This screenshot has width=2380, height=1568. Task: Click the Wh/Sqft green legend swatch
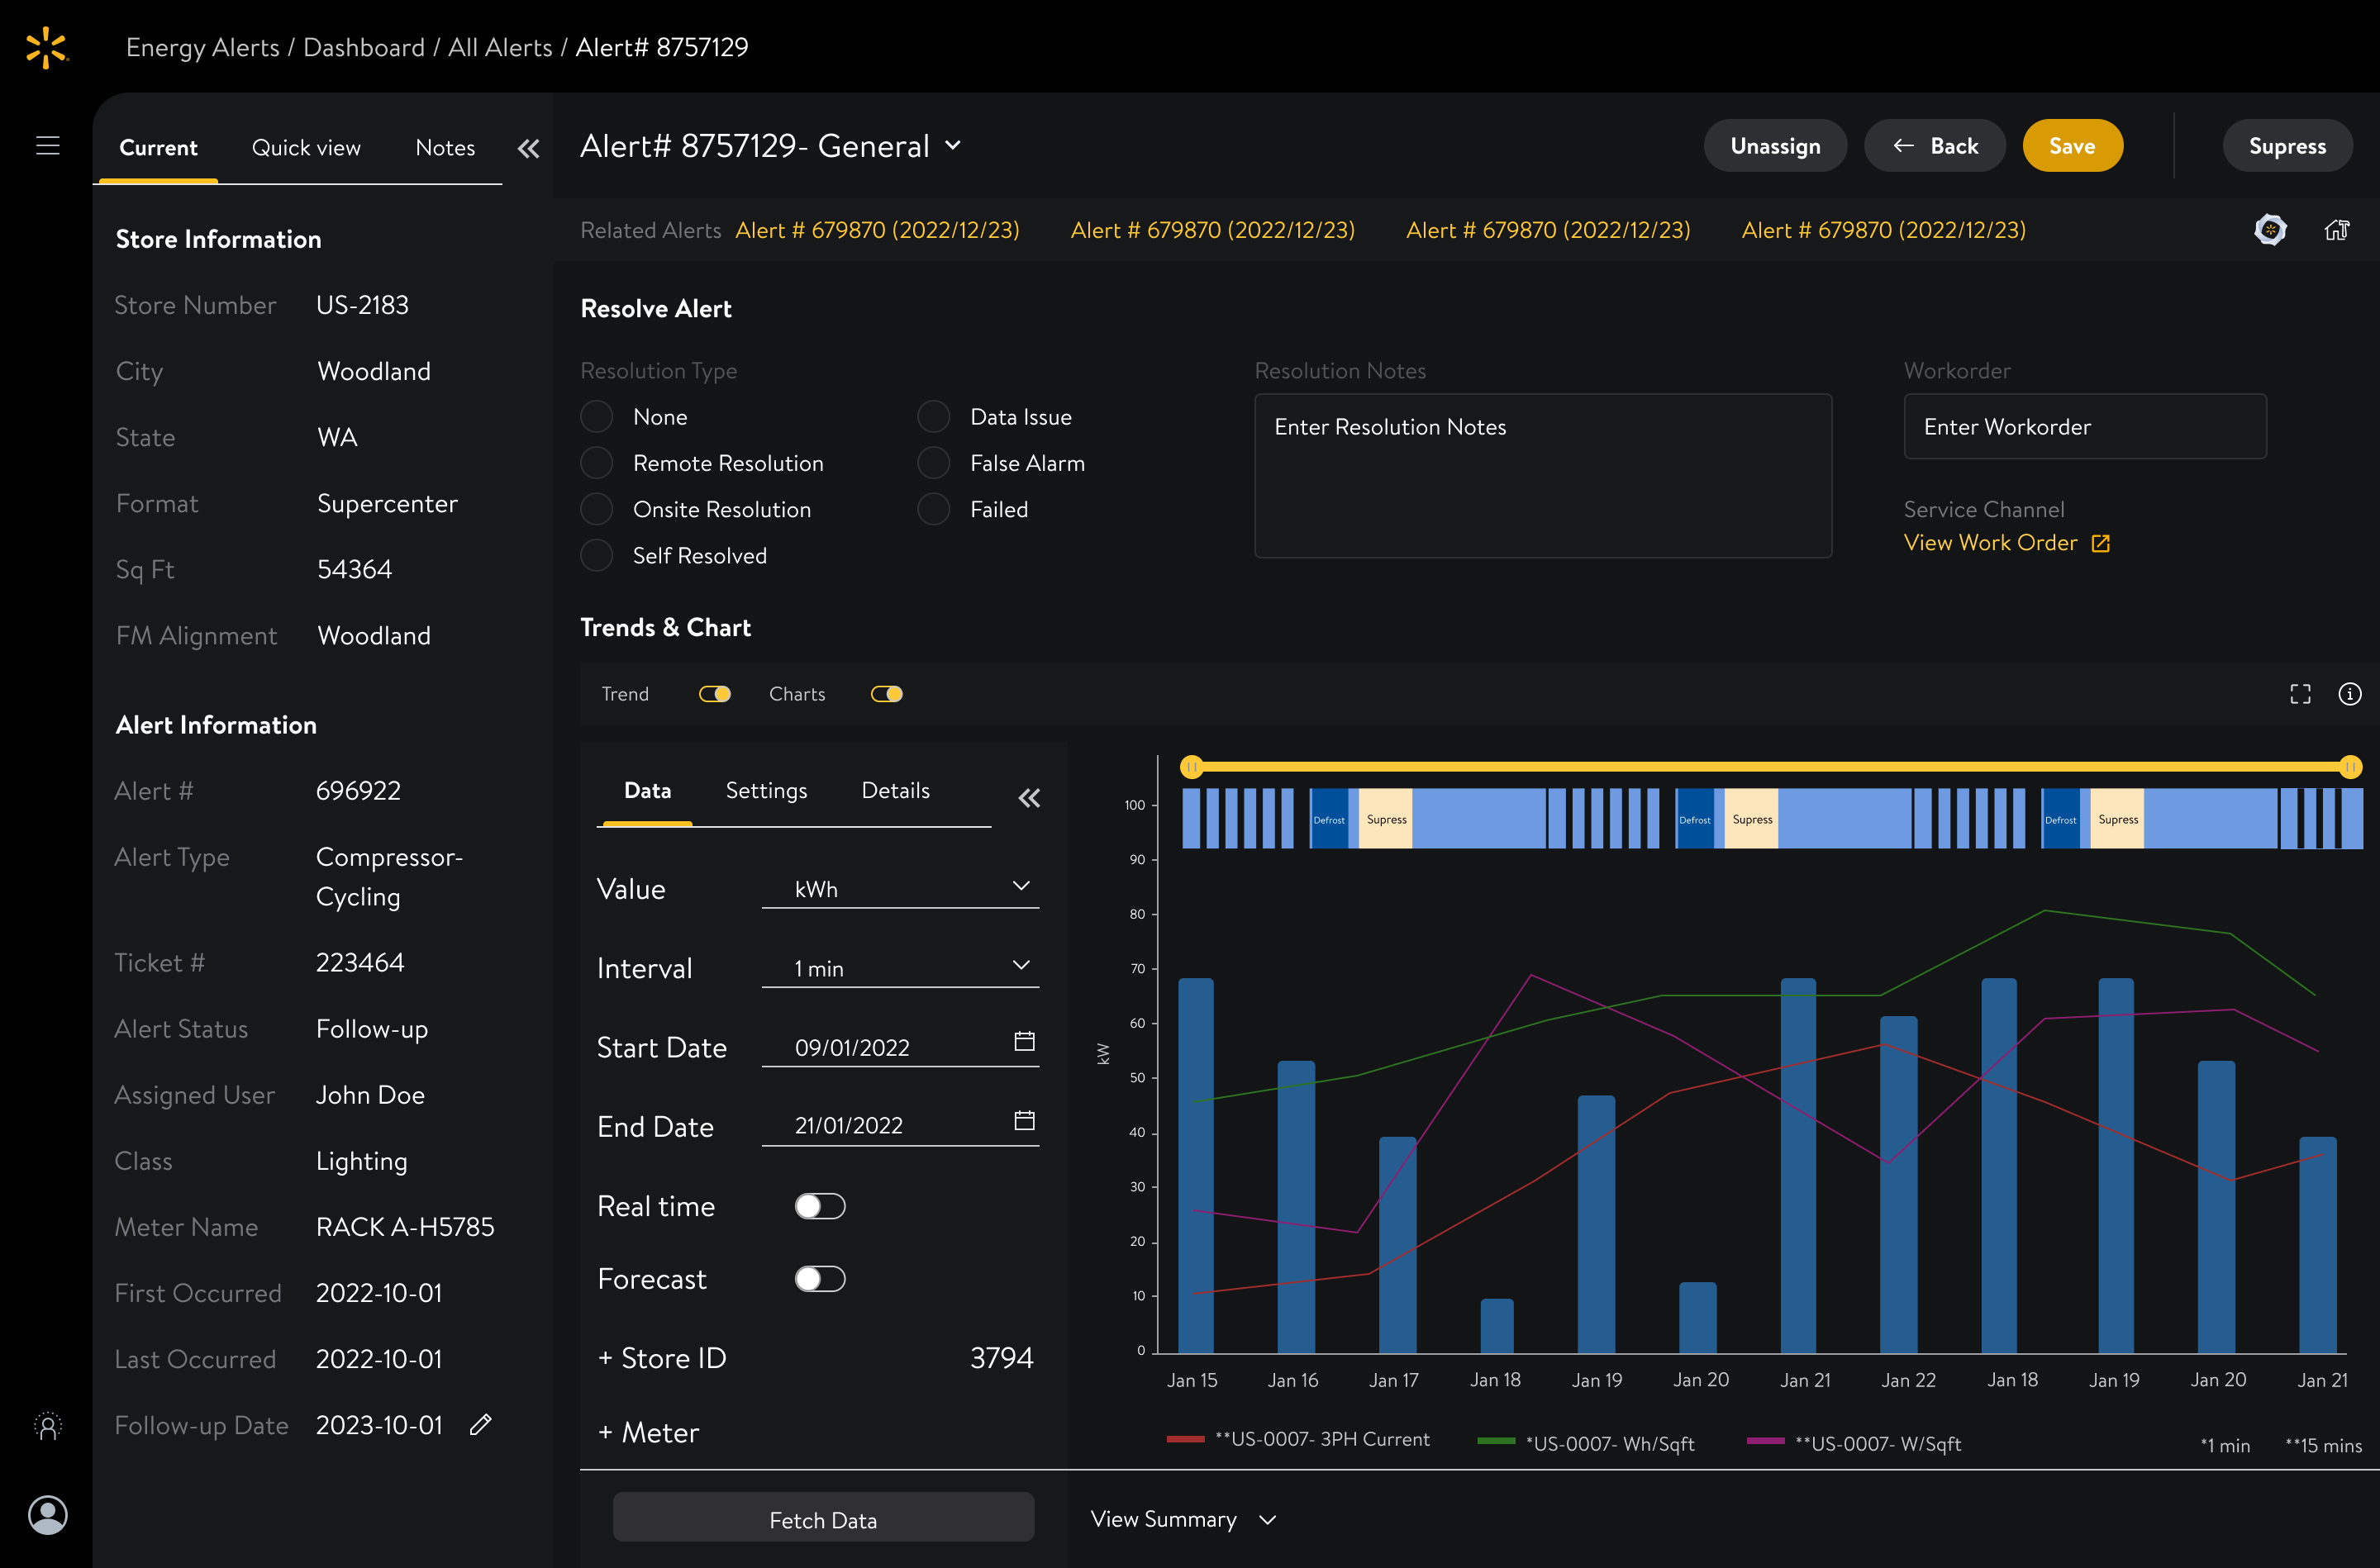click(x=1496, y=1440)
